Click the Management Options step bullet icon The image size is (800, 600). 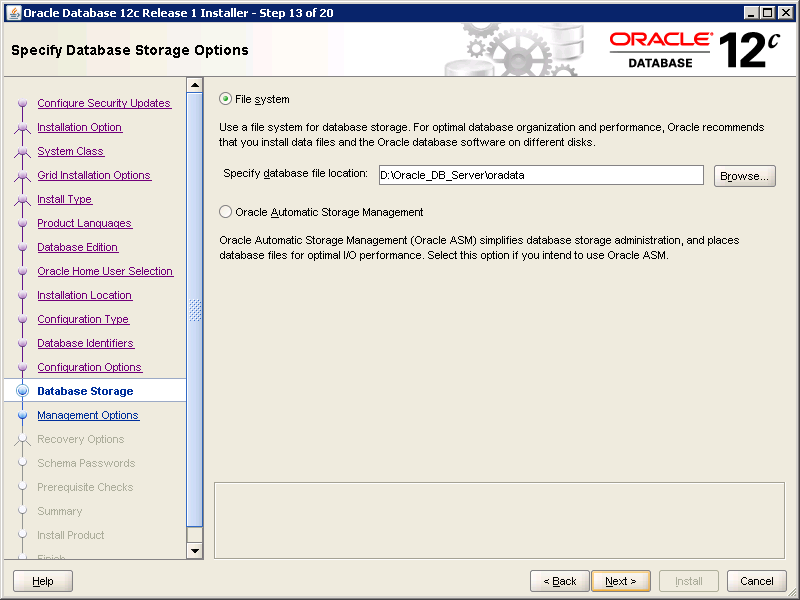pos(22,415)
